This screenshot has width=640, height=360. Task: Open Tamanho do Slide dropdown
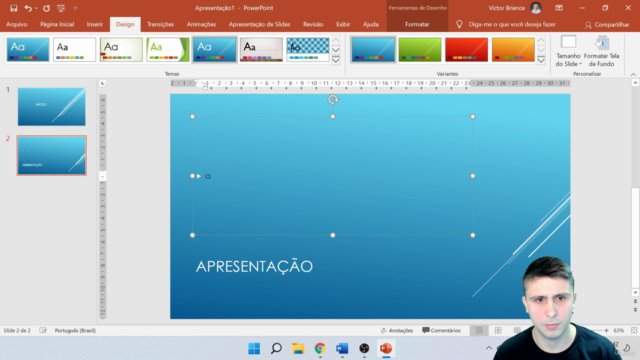click(x=568, y=51)
